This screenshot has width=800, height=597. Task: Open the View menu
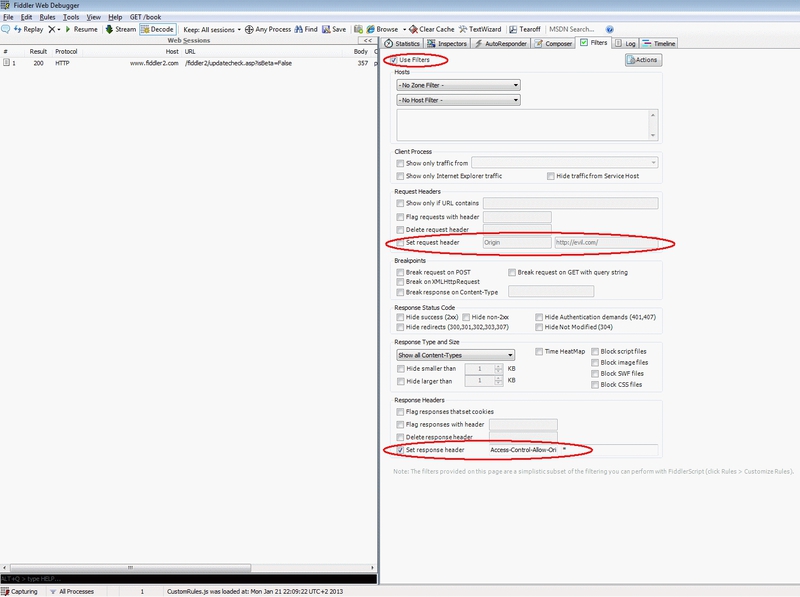click(93, 17)
